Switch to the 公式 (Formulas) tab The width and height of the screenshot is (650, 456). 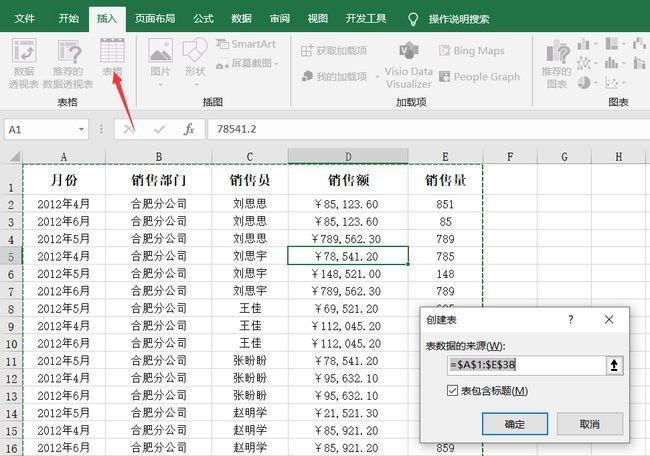[203, 19]
